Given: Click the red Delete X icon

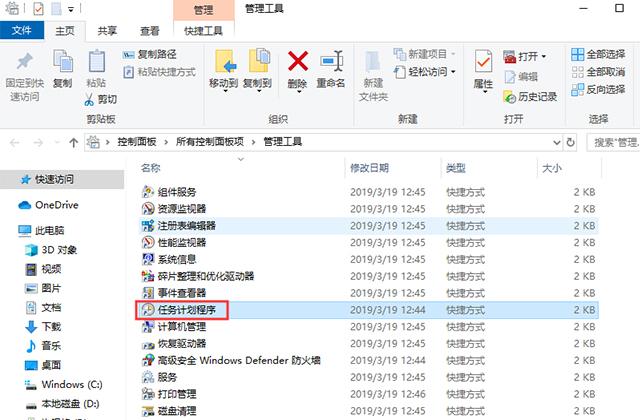Looking at the screenshot, I should tap(298, 61).
